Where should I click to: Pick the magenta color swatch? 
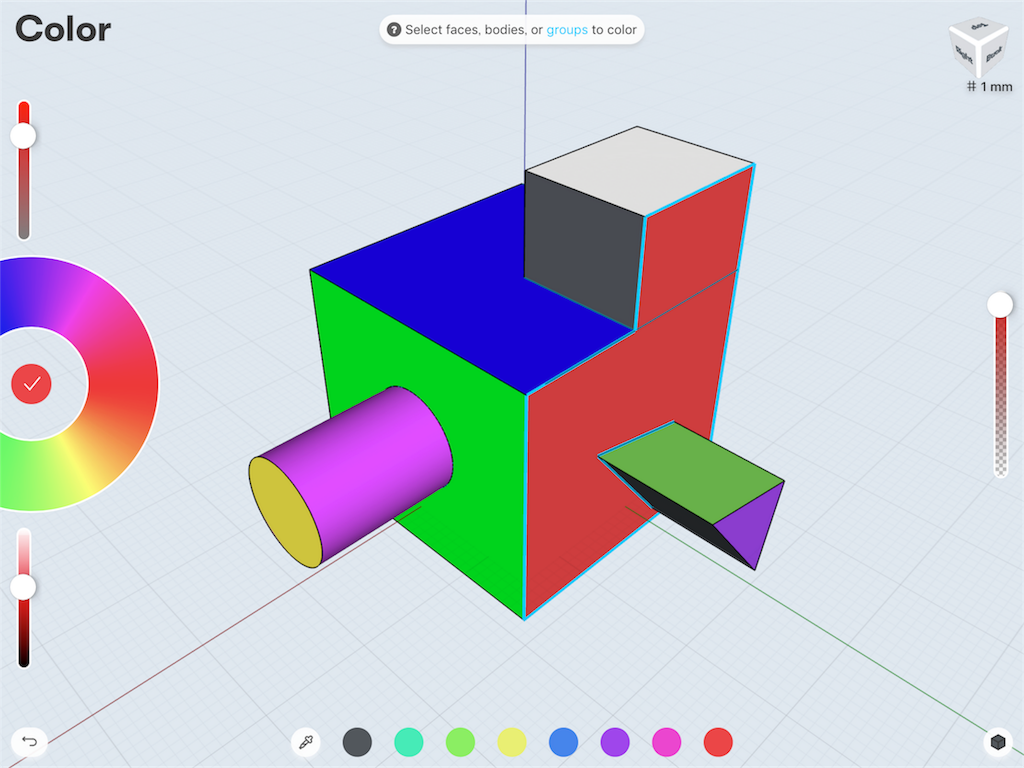pyautogui.click(x=667, y=742)
